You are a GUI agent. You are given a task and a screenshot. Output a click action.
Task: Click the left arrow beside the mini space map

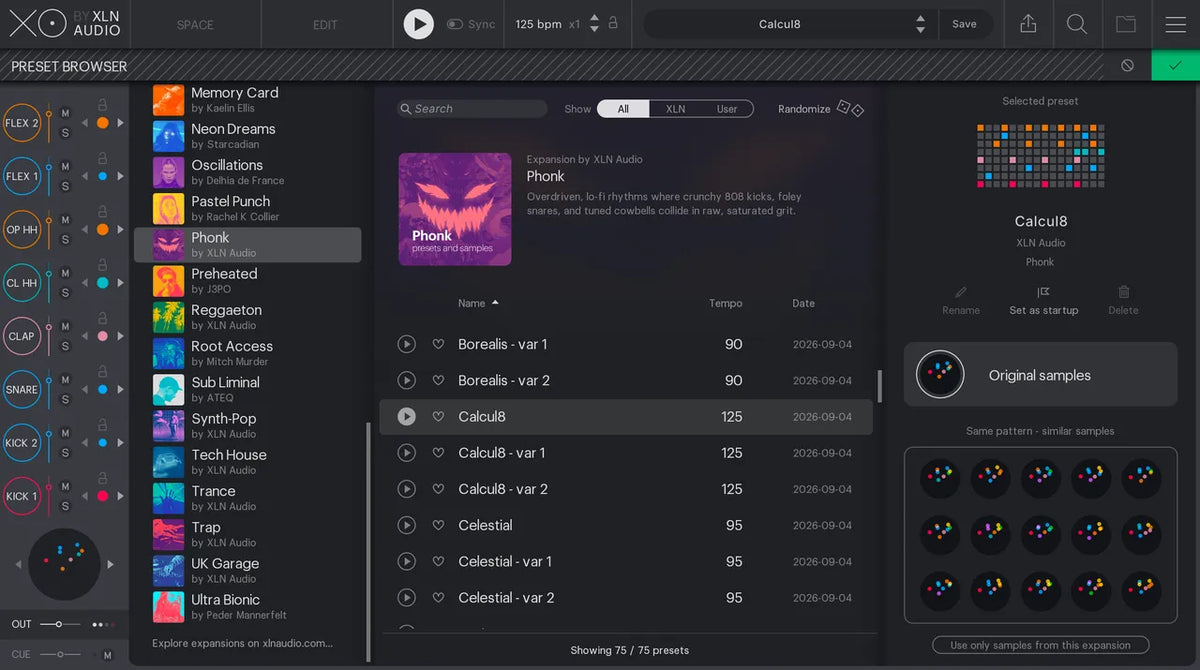[x=19, y=565]
